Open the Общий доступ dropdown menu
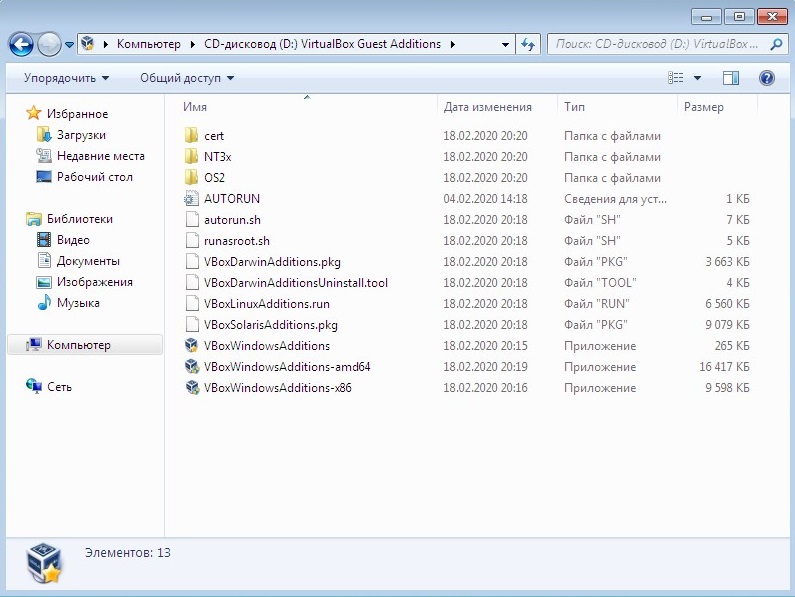 (186, 78)
